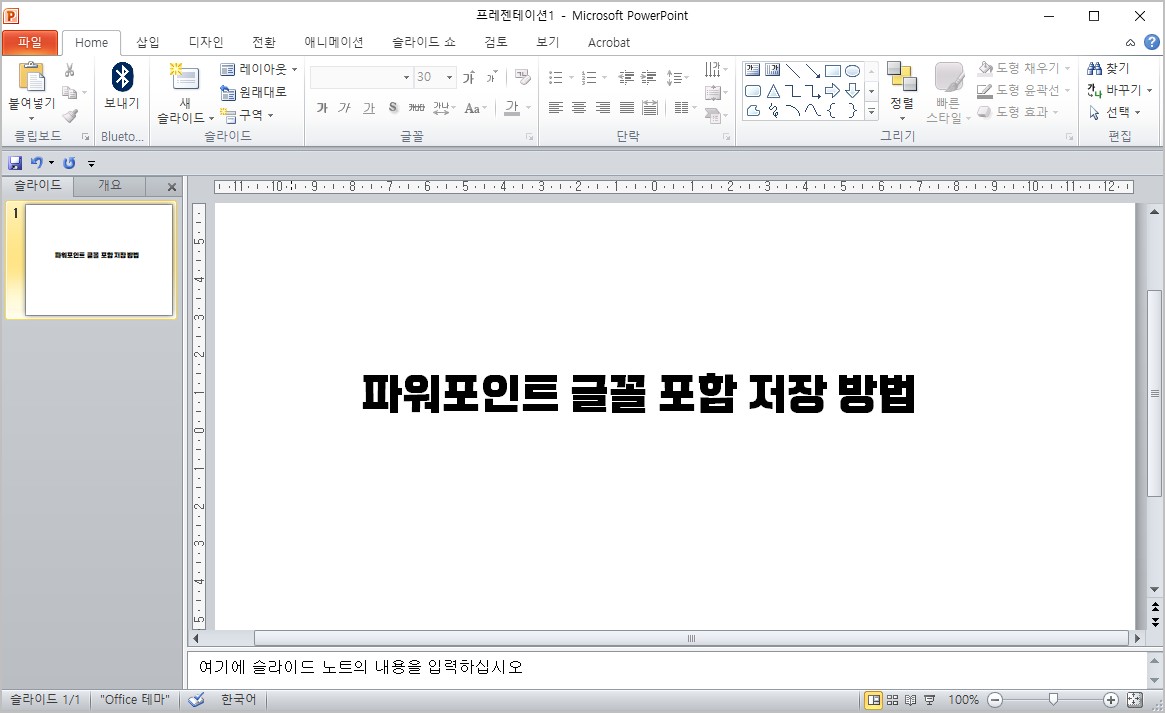Select the Rounded Rectangle shape

(x=753, y=91)
